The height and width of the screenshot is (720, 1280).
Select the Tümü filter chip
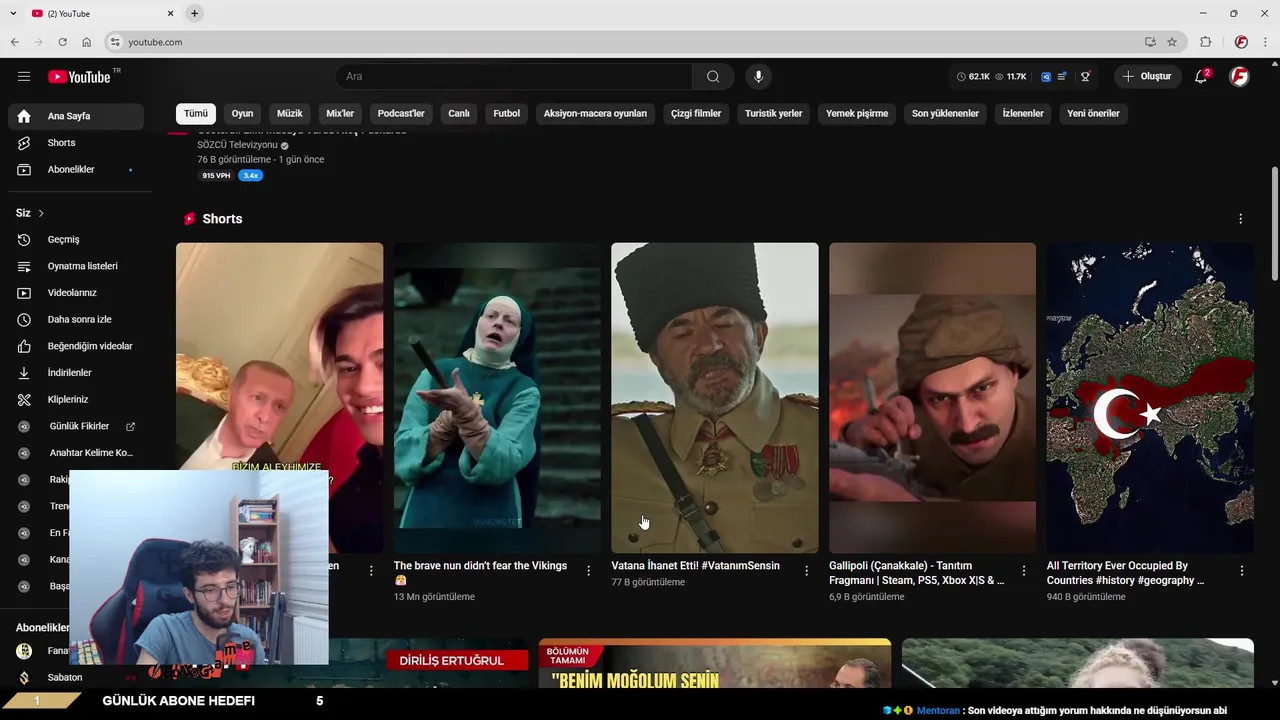tap(196, 114)
